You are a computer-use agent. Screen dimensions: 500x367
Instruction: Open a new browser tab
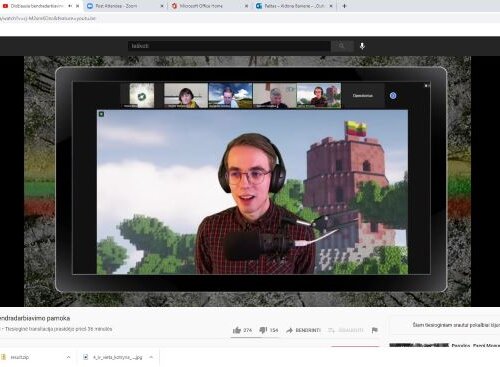coord(344,6)
